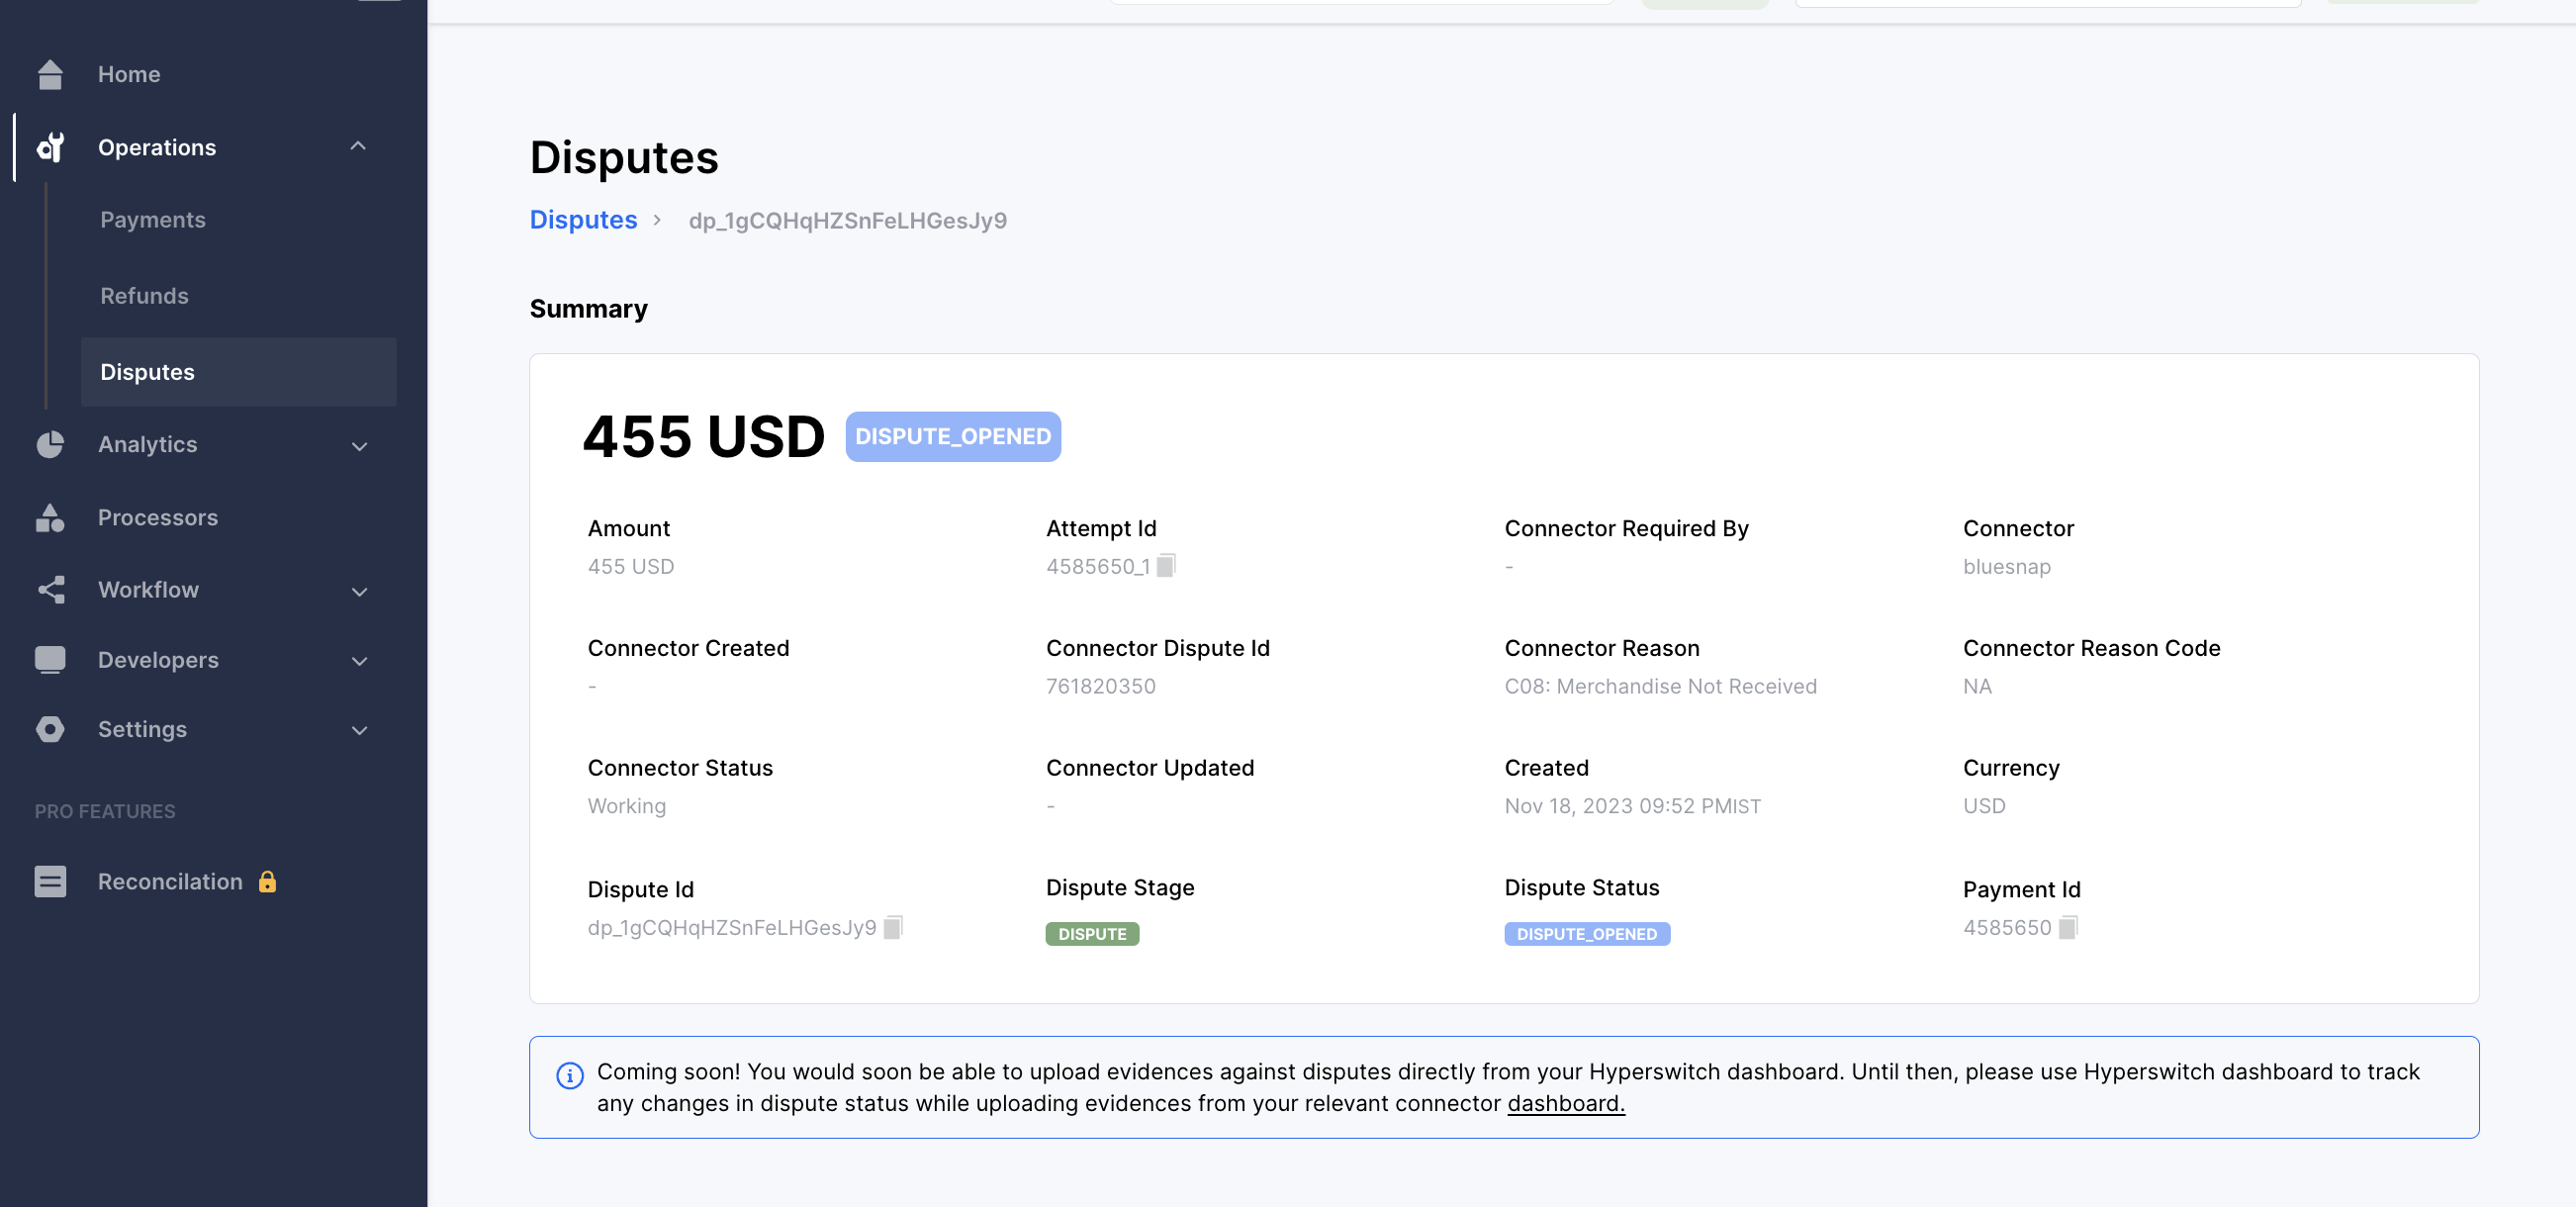2576x1207 pixels.
Task: Expand the Analytics section chevron
Action: point(359,446)
